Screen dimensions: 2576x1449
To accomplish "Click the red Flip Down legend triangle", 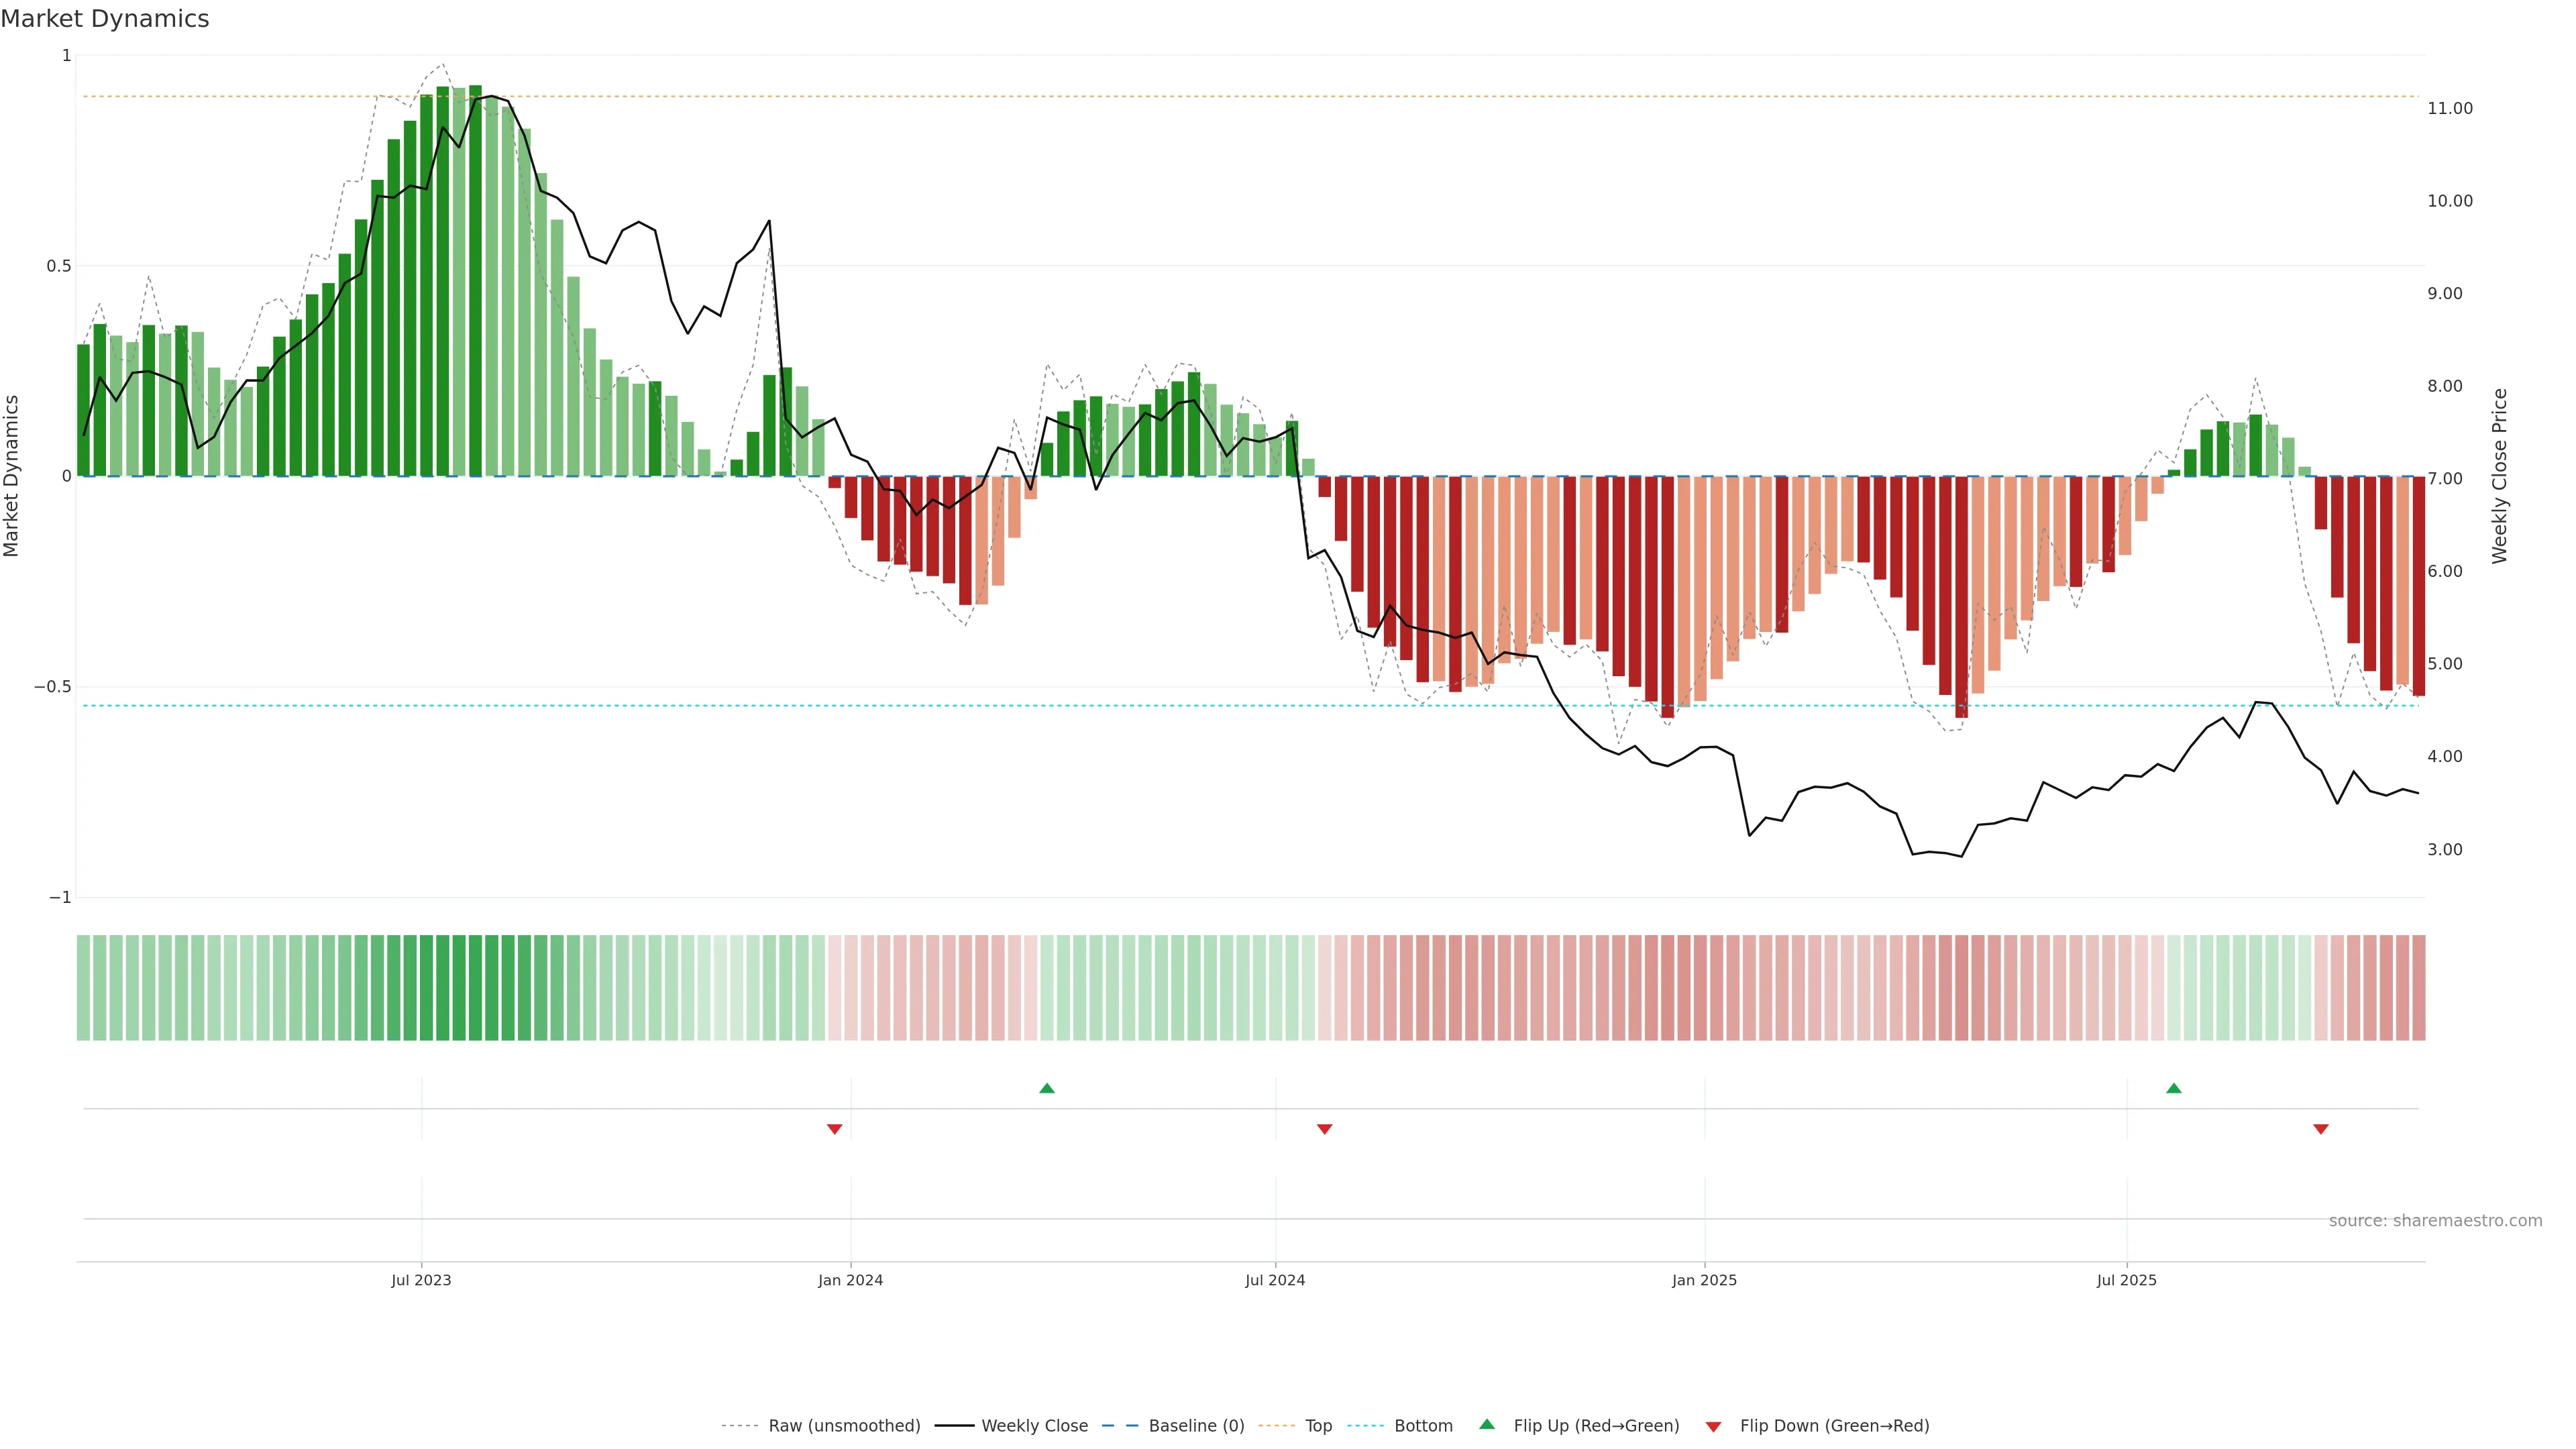I will tap(1713, 1426).
